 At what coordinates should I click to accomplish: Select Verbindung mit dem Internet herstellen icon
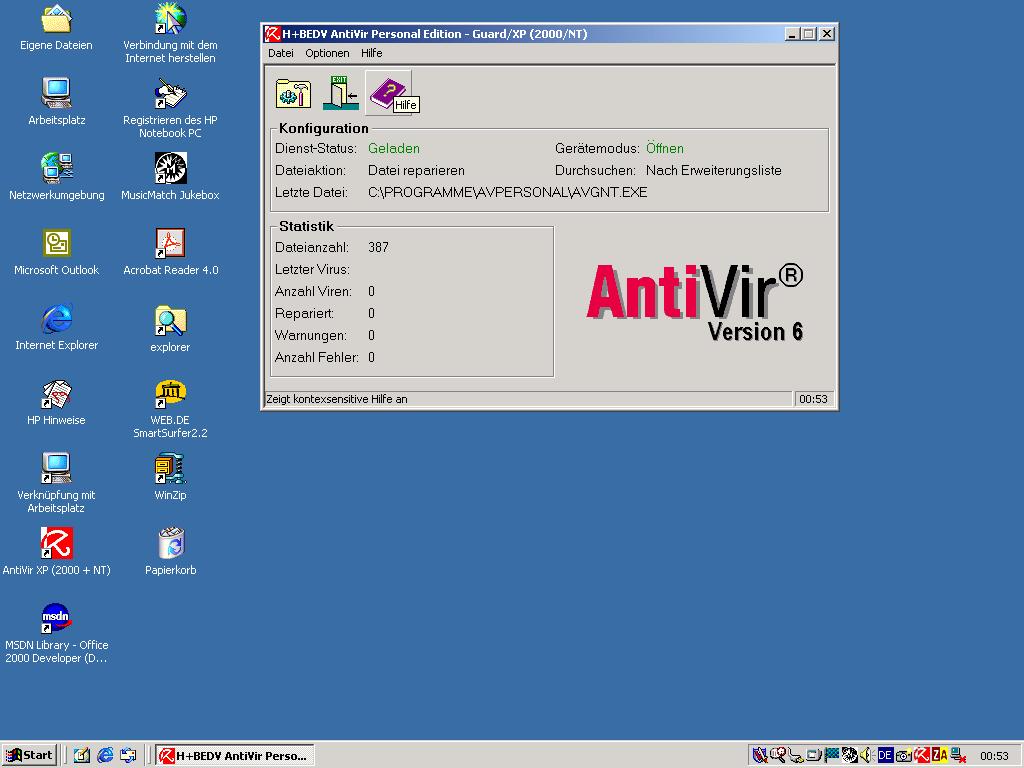tap(170, 33)
